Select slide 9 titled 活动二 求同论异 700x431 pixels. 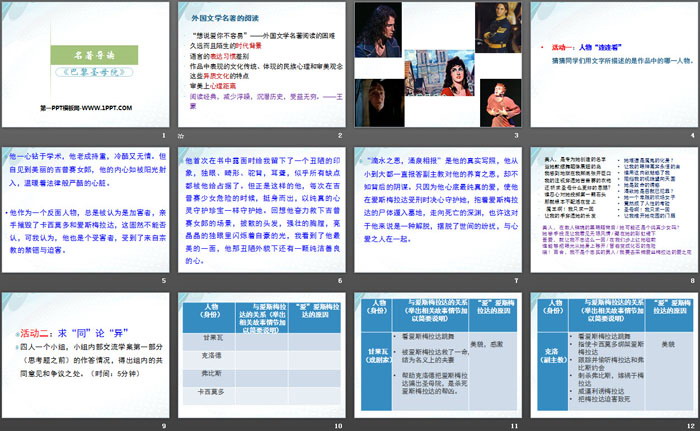[x=87, y=356]
